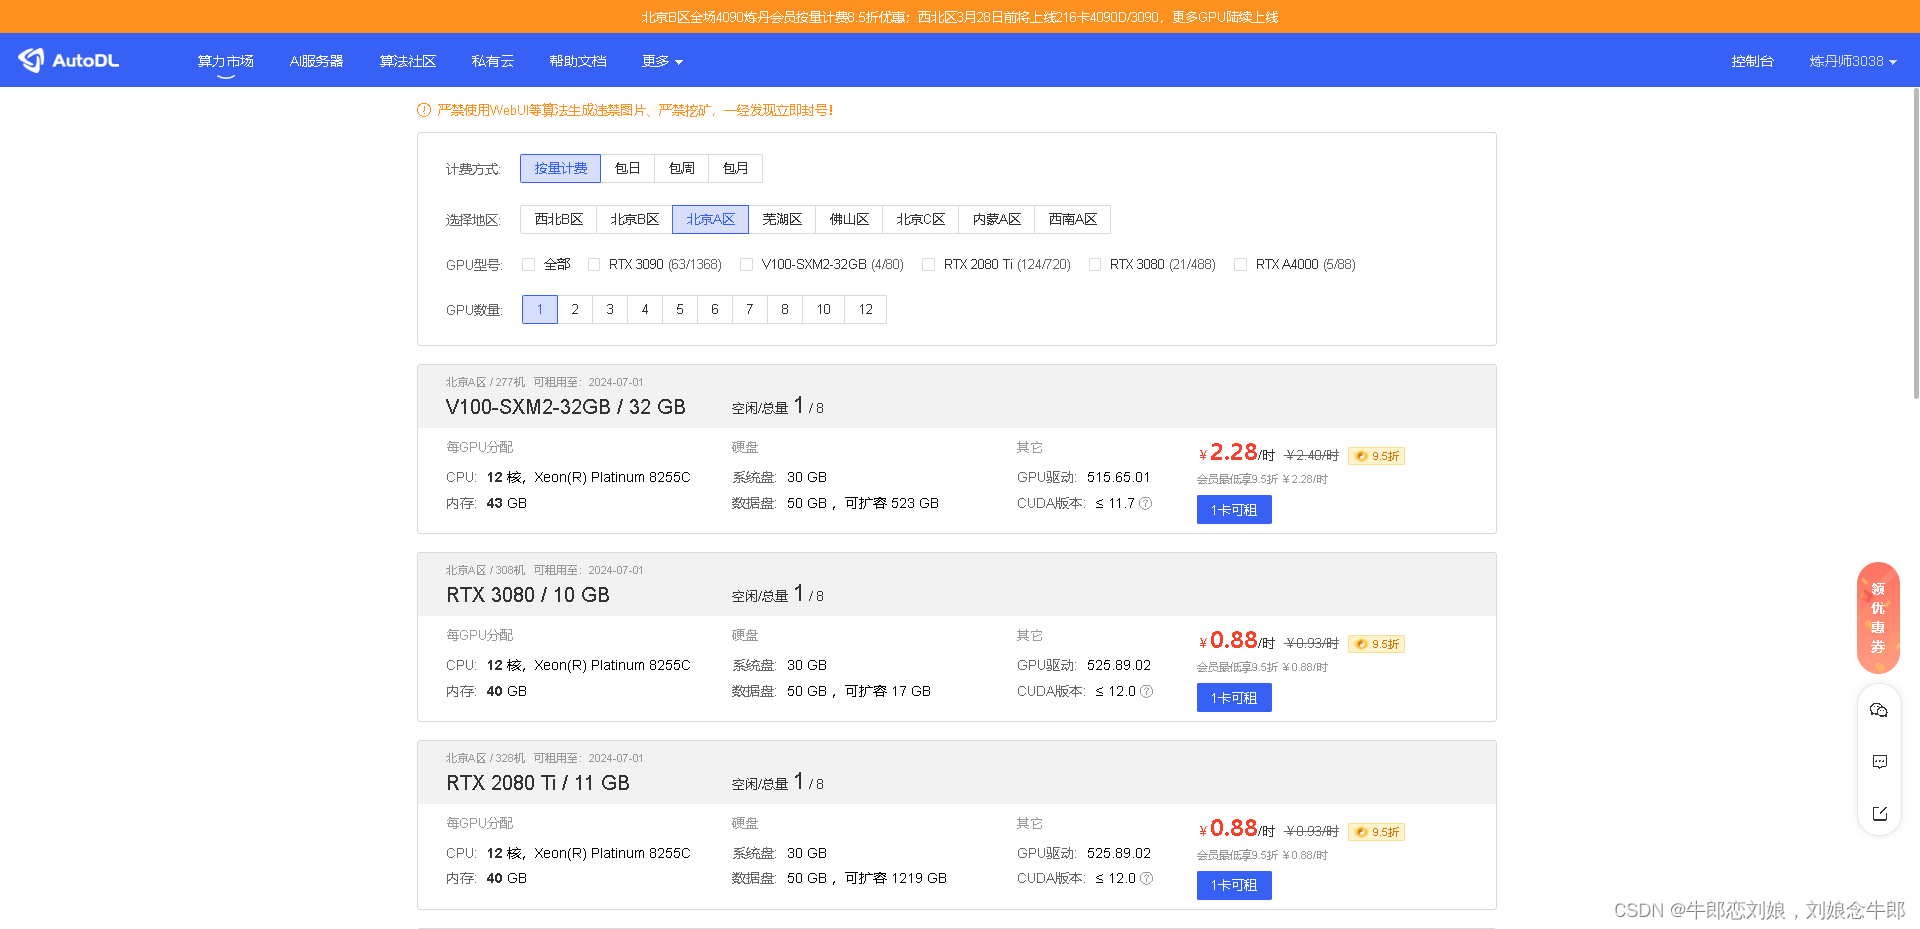This screenshot has height=929, width=1920.
Task: Click the page vertical scrollbar thumb
Action: point(1915,243)
